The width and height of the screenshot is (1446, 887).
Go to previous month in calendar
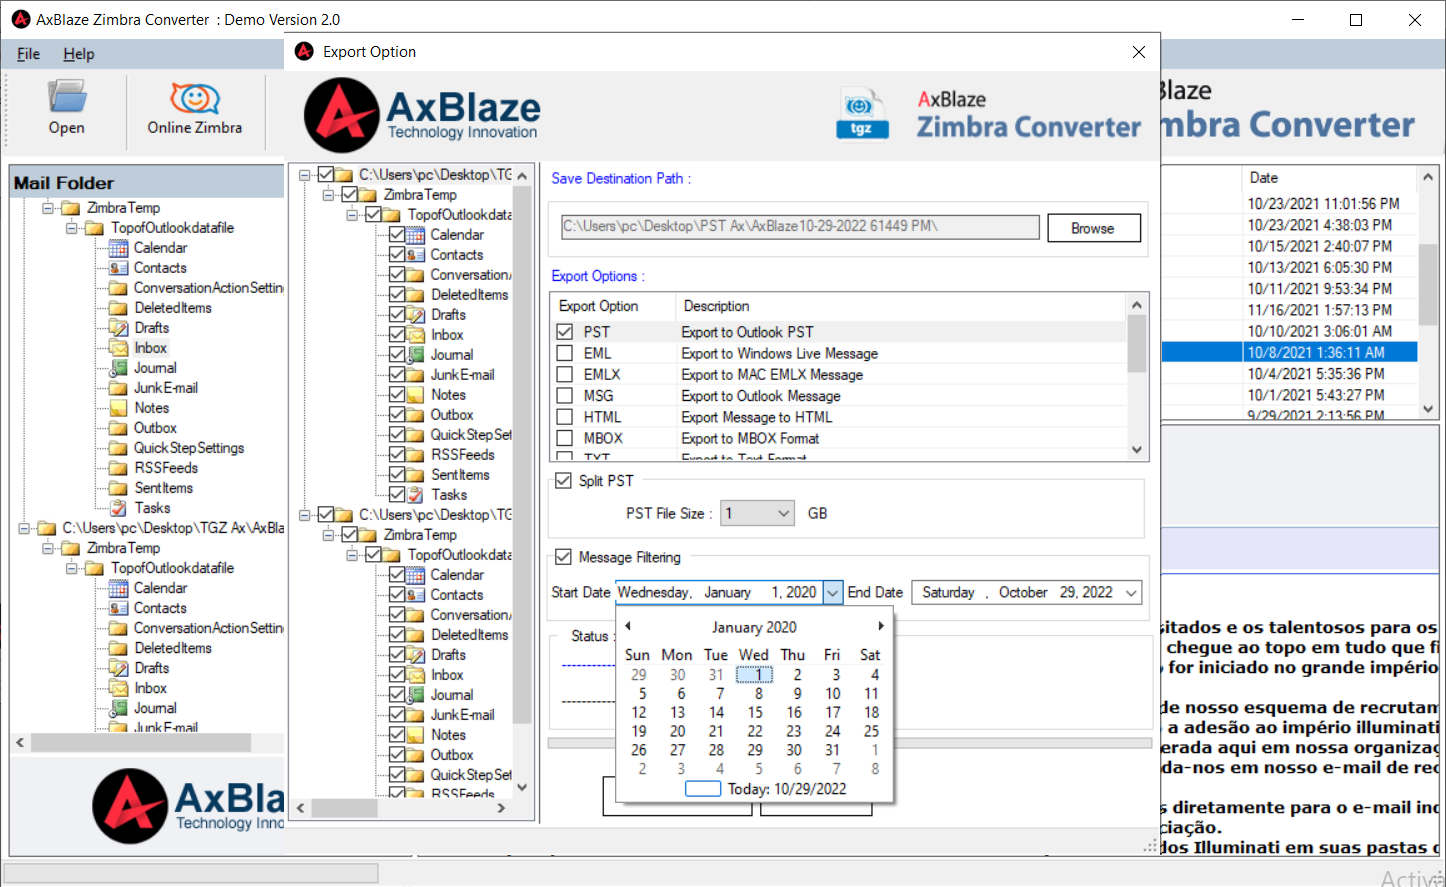point(628,626)
